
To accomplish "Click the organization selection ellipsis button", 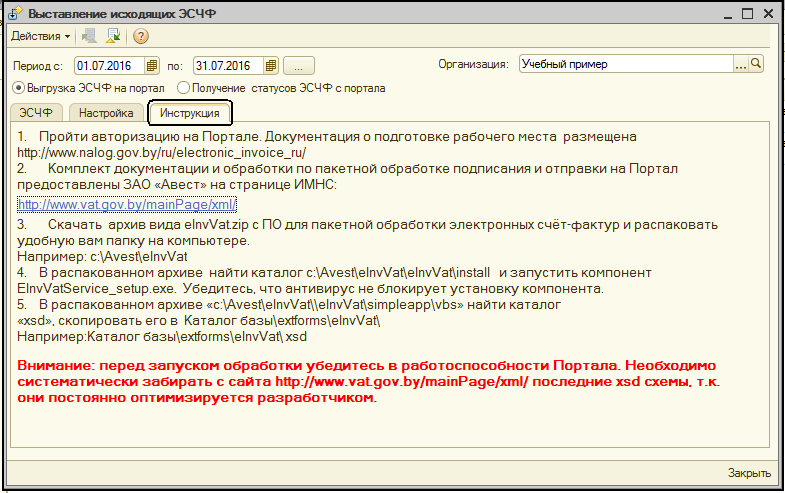I will tap(741, 64).
